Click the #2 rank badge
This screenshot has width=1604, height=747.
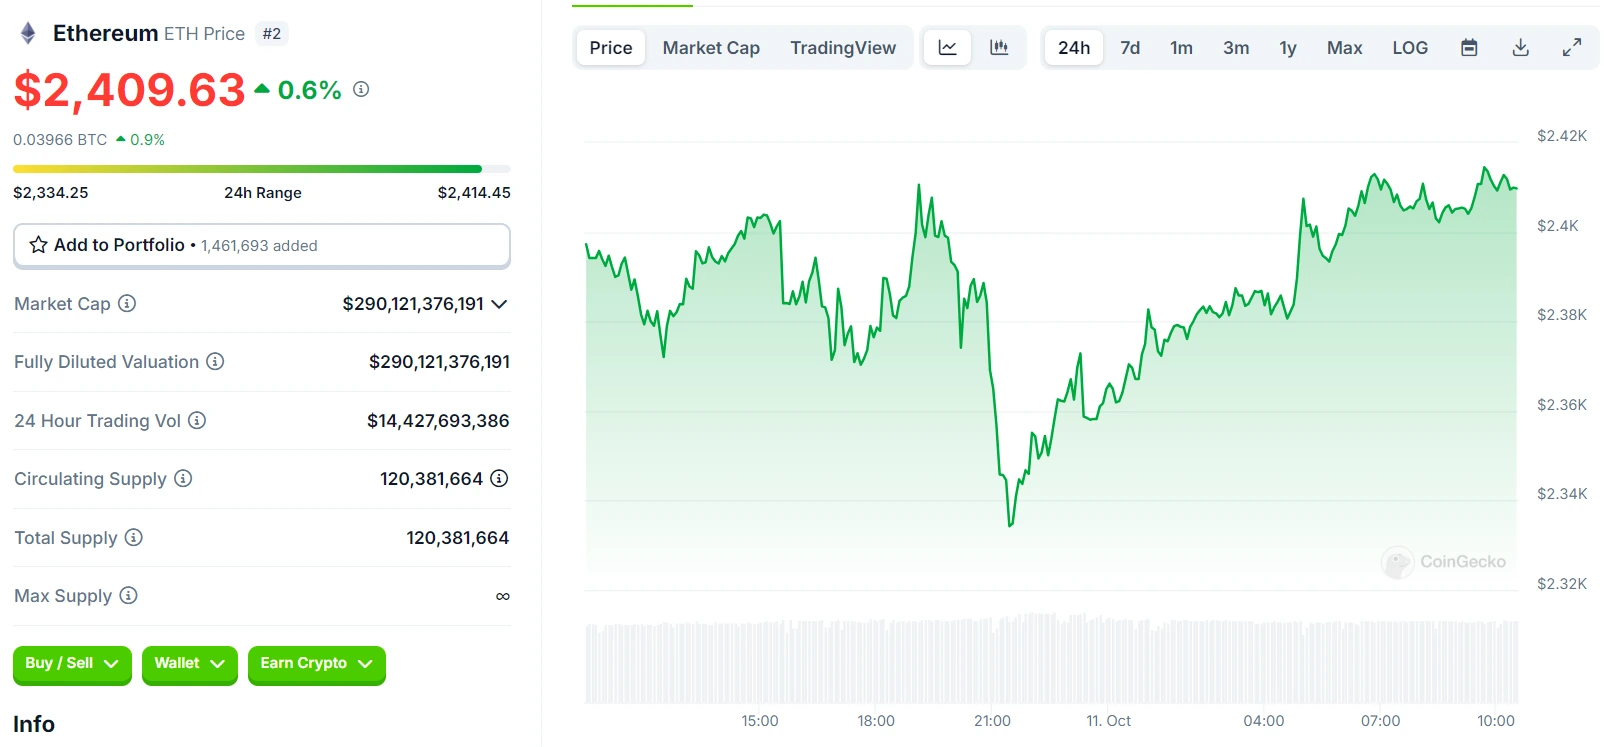(272, 33)
